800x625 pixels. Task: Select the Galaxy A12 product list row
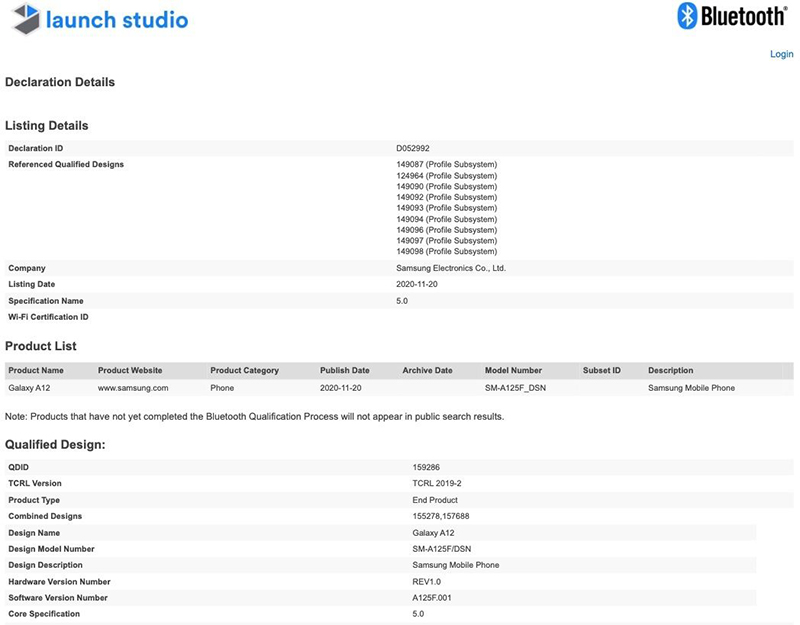pyautogui.click(x=28, y=387)
